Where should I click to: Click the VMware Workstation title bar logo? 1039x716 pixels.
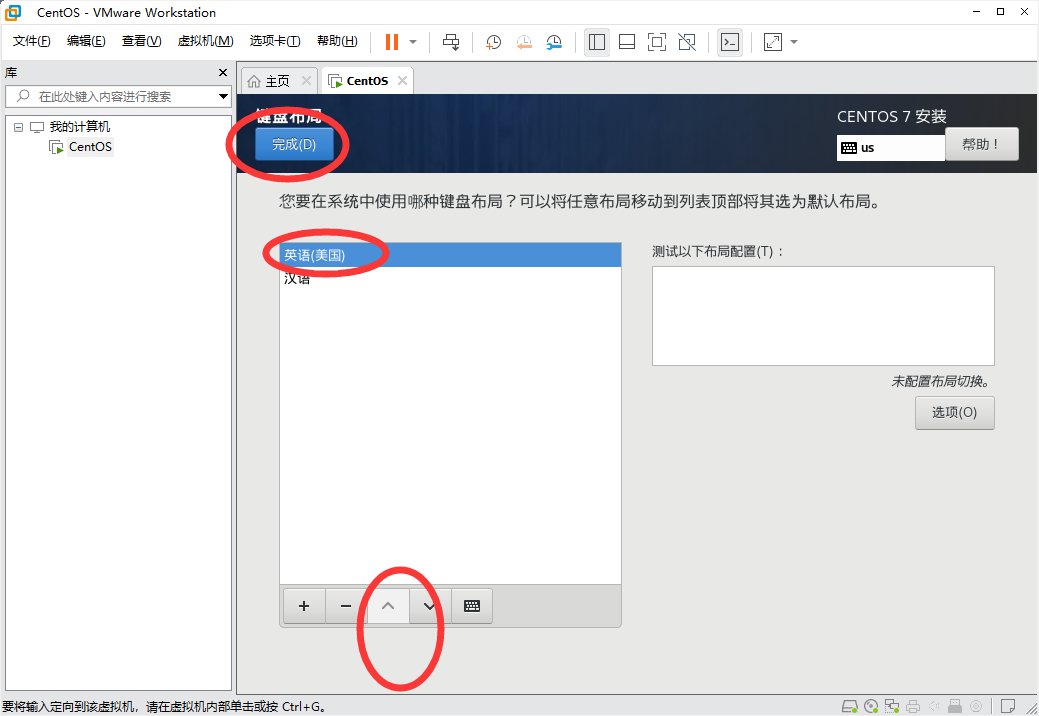pos(13,12)
